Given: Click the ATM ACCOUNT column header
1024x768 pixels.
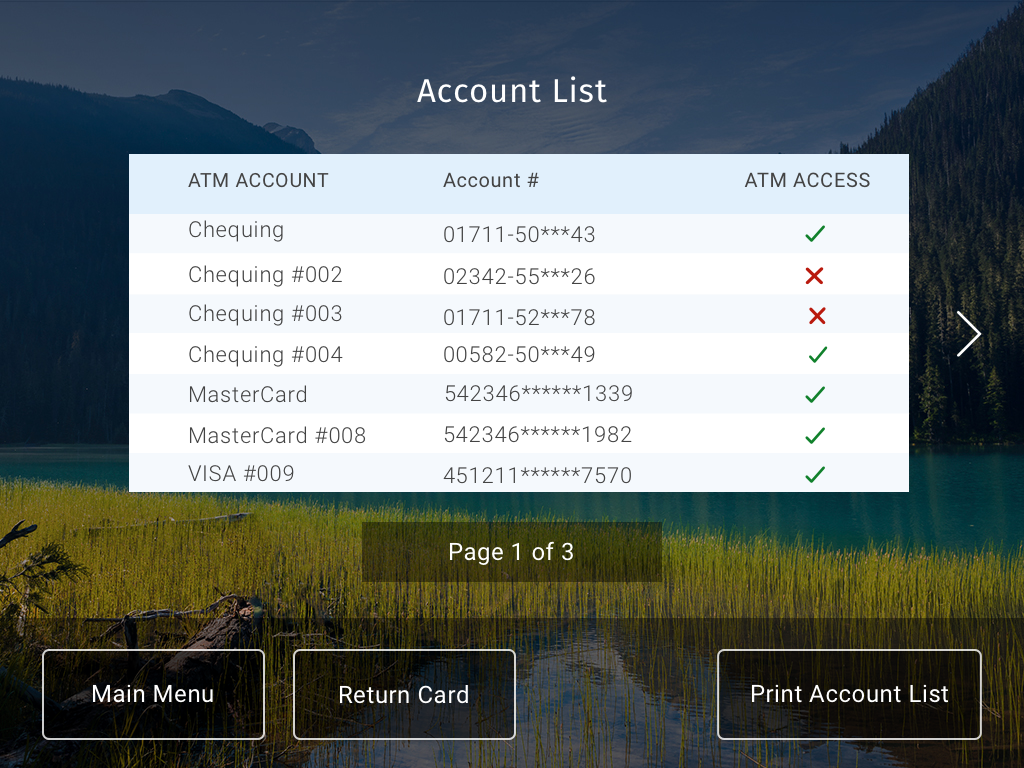Looking at the screenshot, I should tap(258, 181).
